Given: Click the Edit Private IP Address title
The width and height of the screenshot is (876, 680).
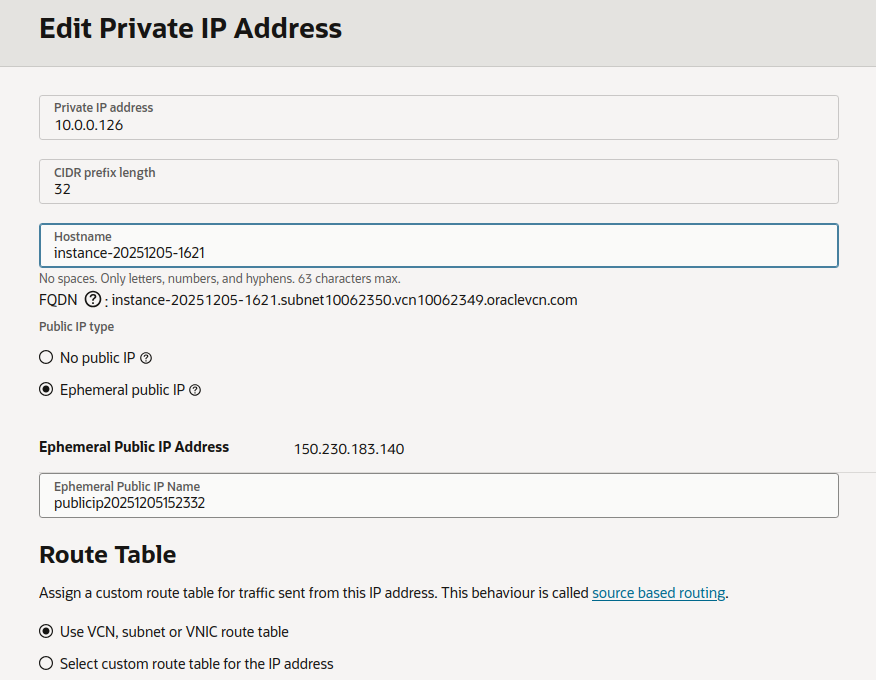Looking at the screenshot, I should point(190,28).
